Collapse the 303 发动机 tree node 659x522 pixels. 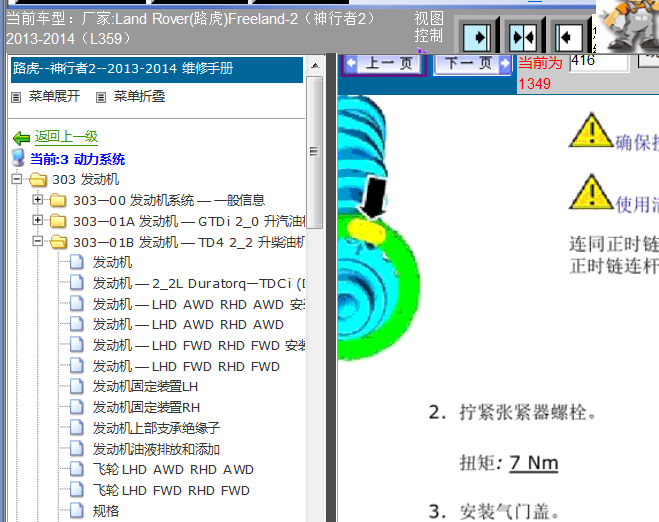coord(17,179)
